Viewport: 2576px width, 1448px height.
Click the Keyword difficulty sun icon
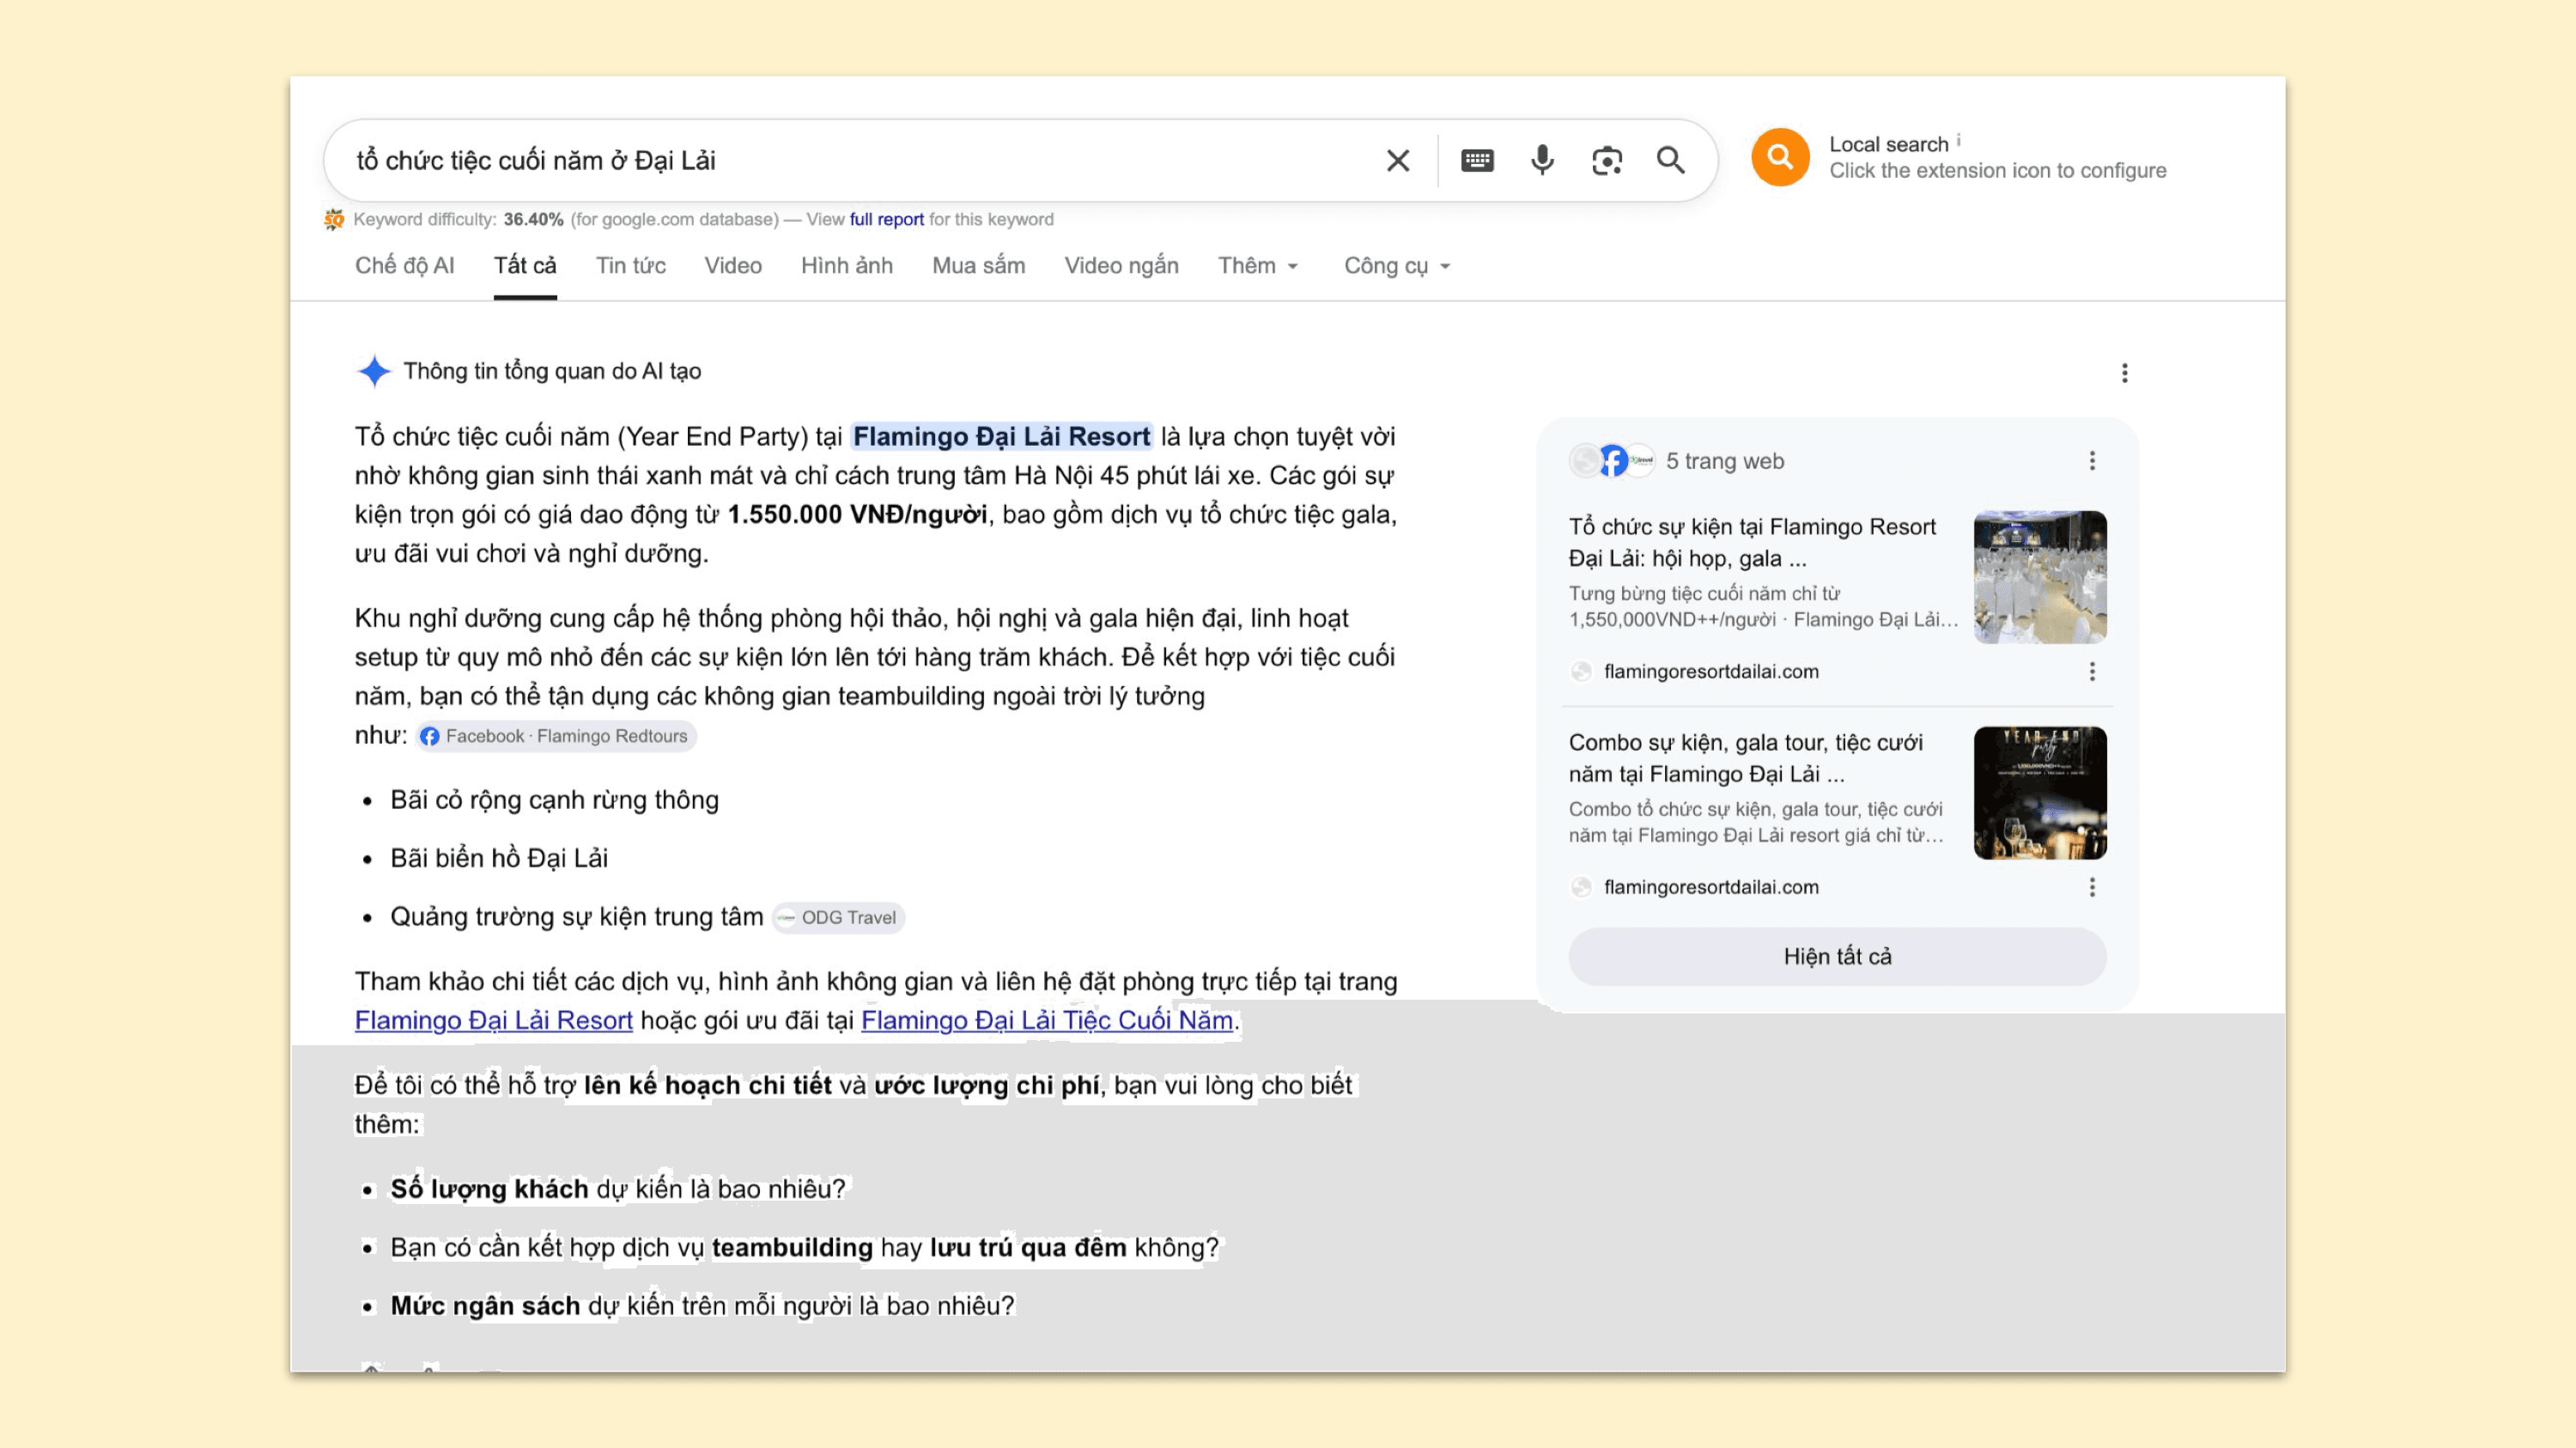(x=334, y=219)
